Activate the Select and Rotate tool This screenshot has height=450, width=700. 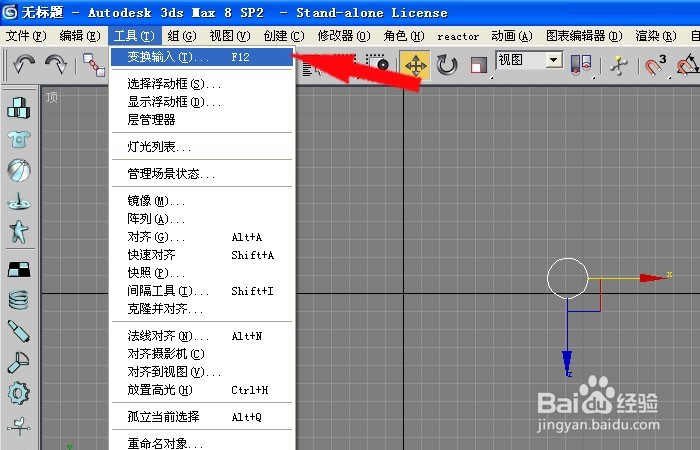pos(446,66)
